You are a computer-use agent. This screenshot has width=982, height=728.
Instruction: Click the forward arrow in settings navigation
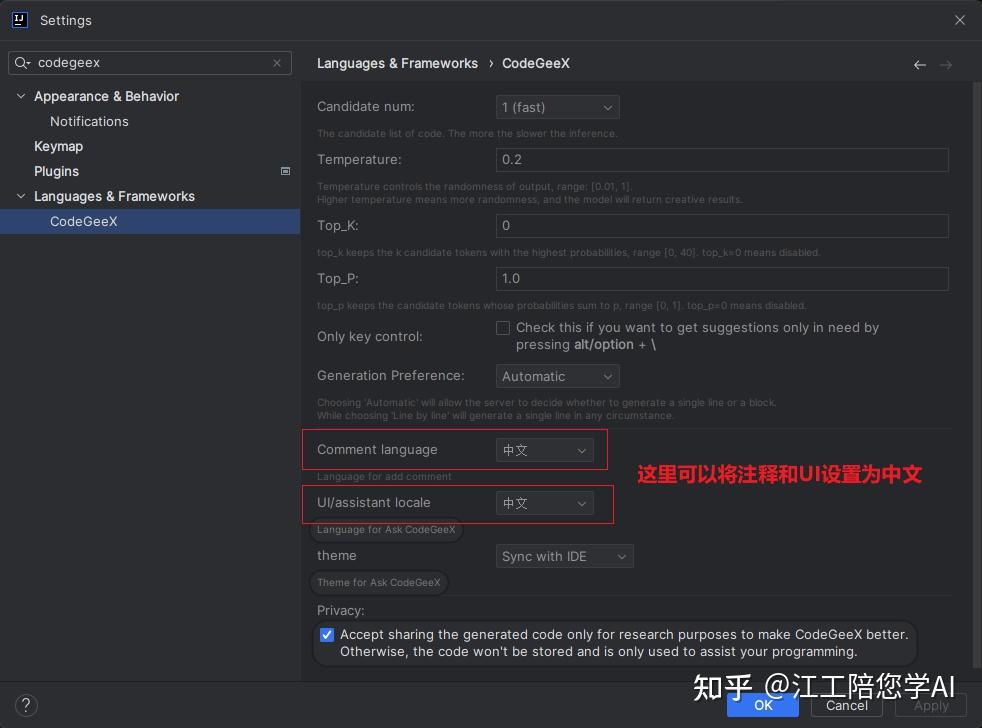pos(946,64)
